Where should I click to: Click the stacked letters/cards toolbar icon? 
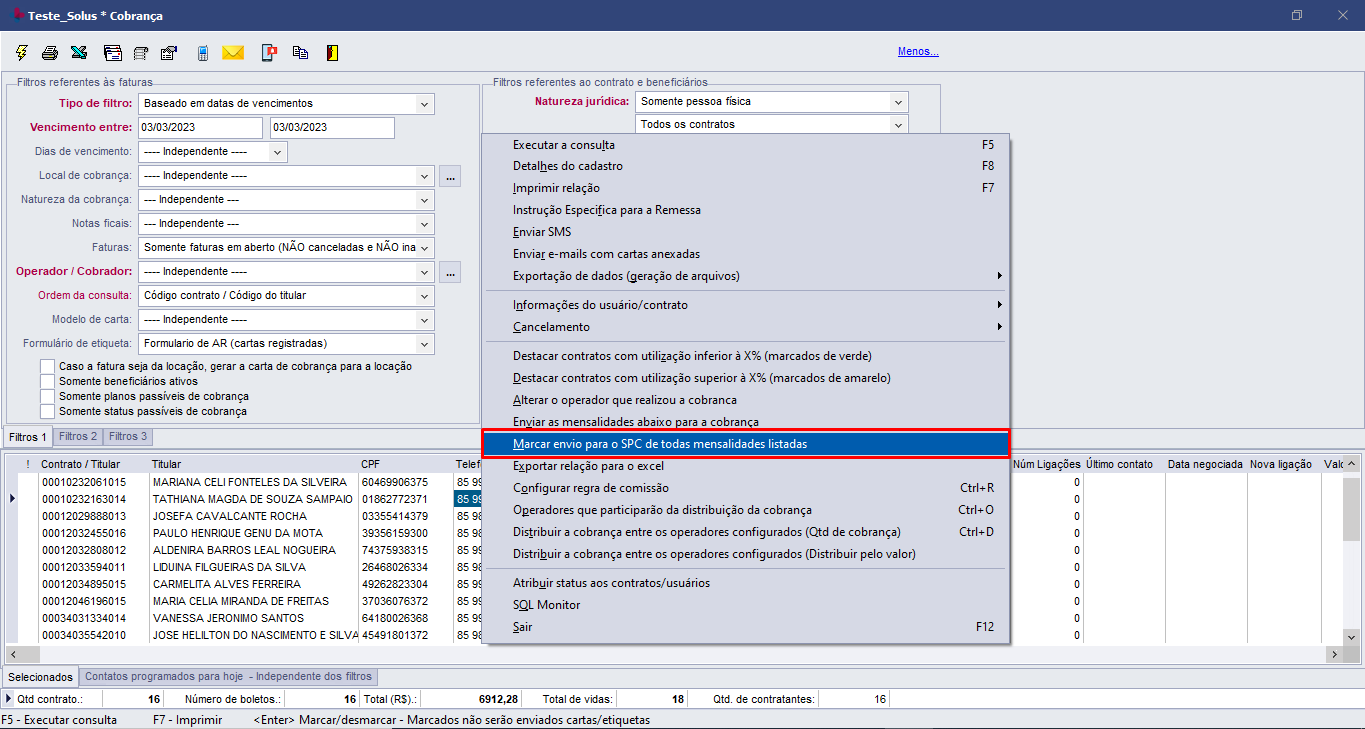(113, 53)
